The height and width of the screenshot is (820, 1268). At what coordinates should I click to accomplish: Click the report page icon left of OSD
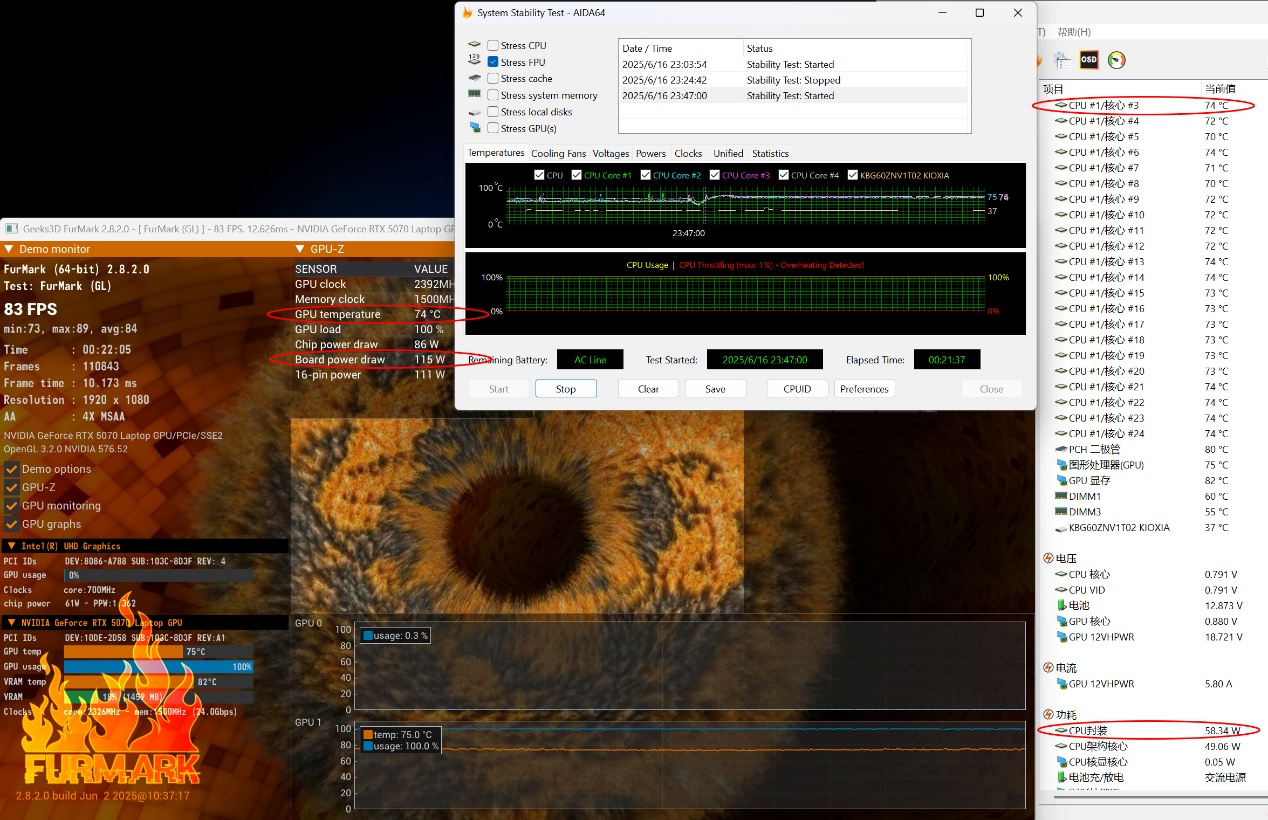pos(1062,61)
